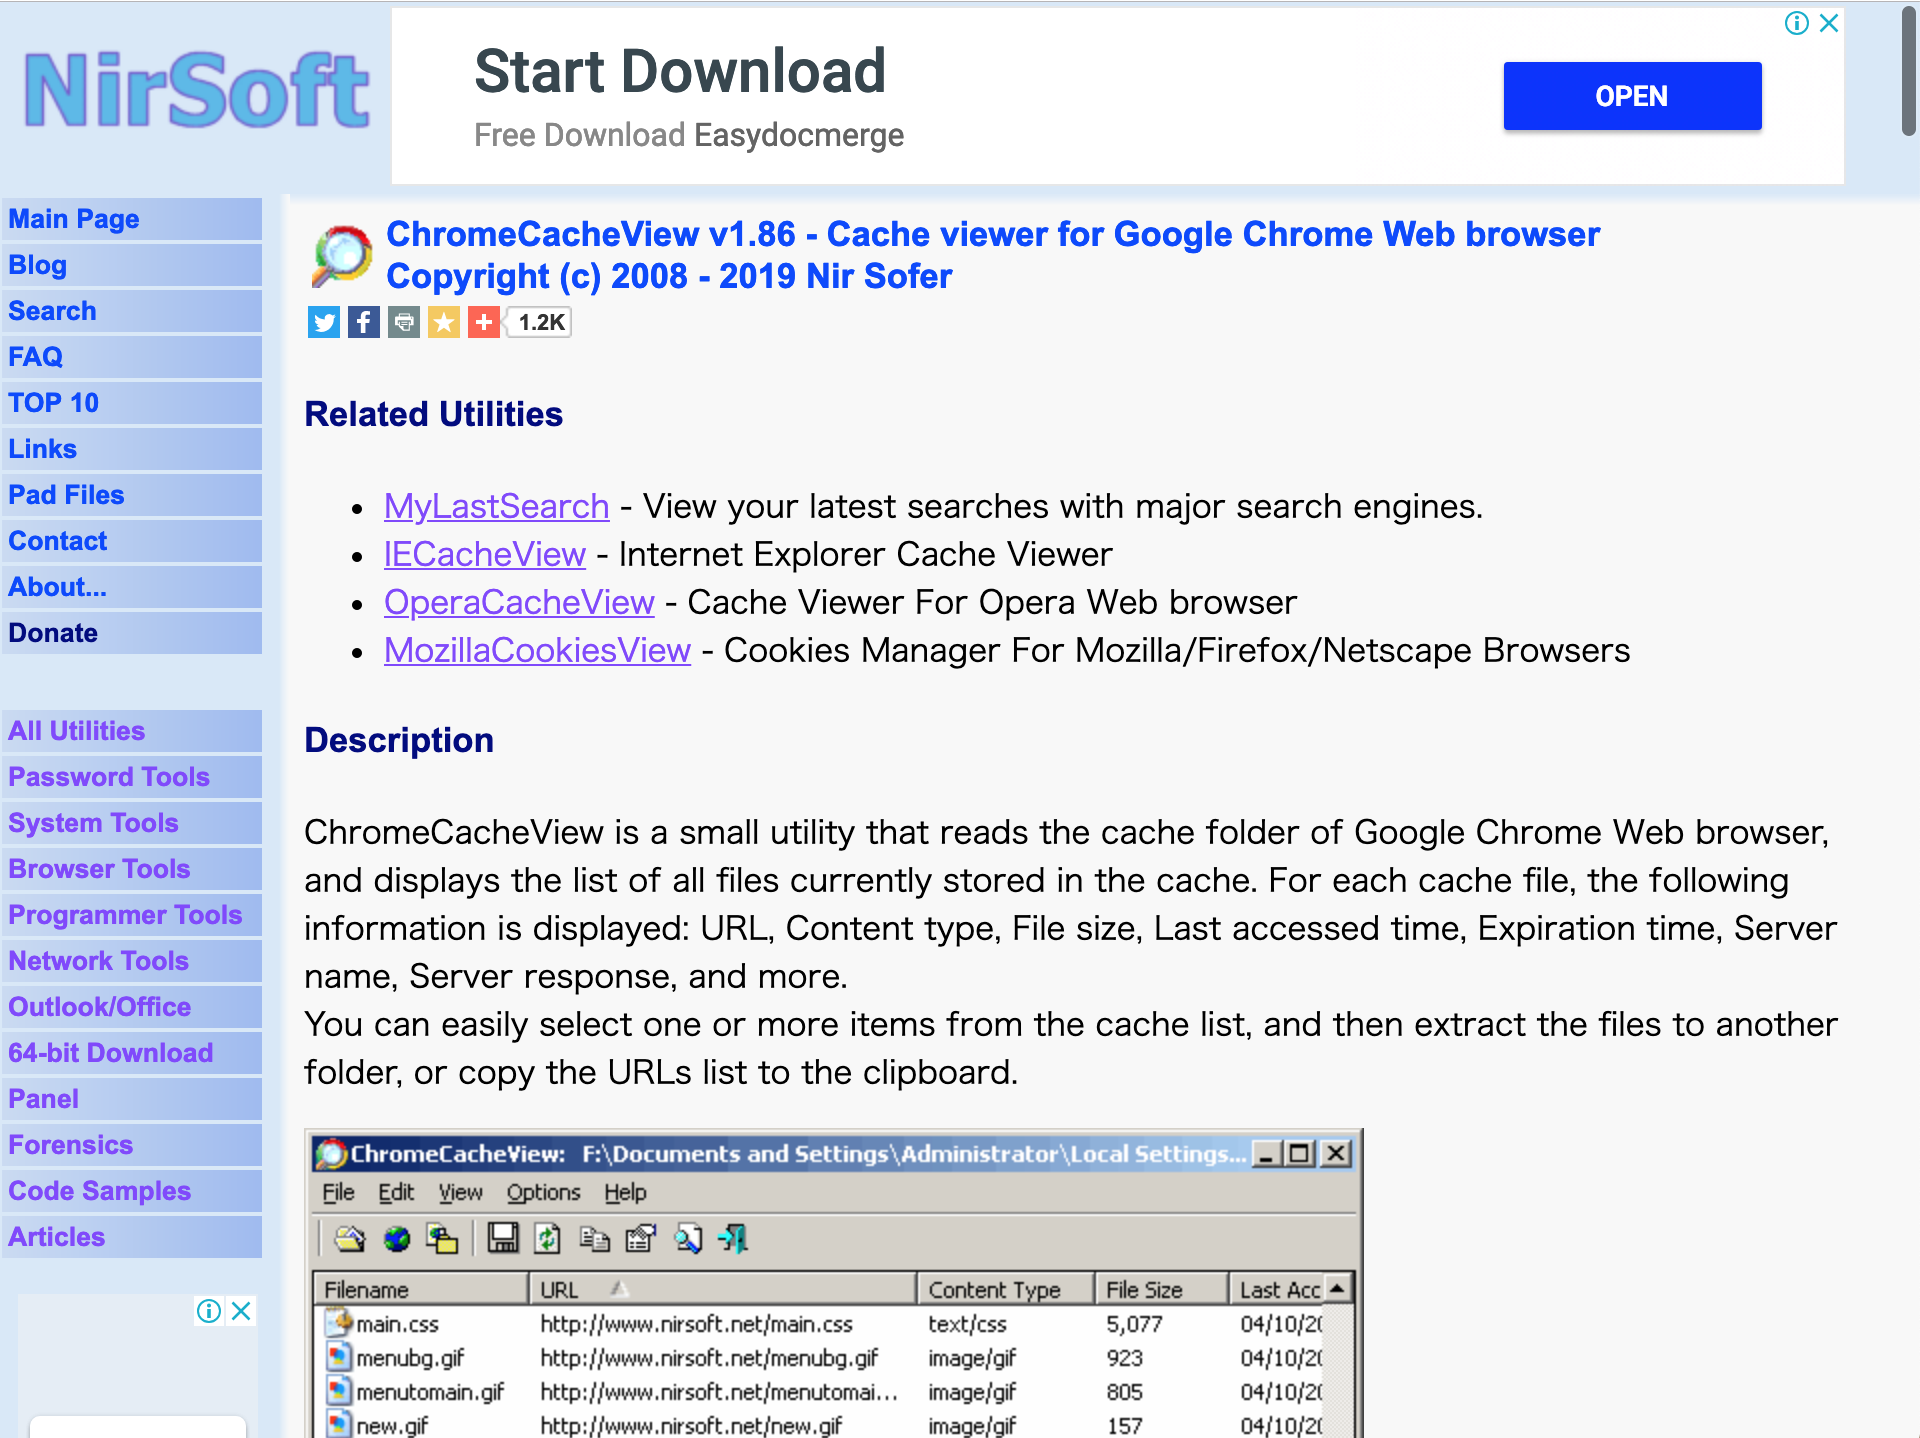The image size is (1920, 1438).
Task: Open the cache folder via the folder toolbar icon
Action: click(348, 1240)
